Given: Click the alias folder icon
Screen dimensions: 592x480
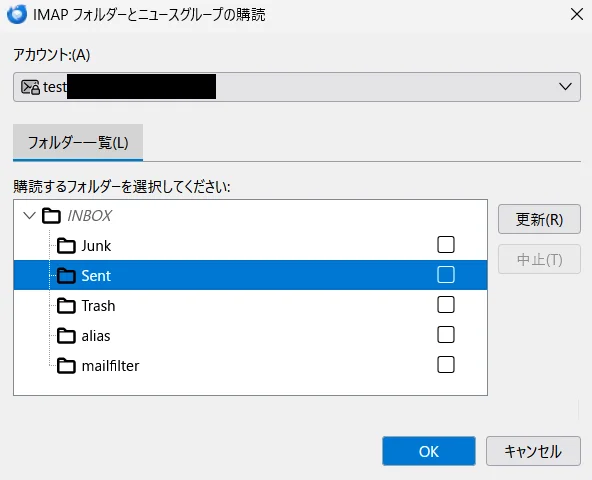Looking at the screenshot, I should [x=66, y=336].
